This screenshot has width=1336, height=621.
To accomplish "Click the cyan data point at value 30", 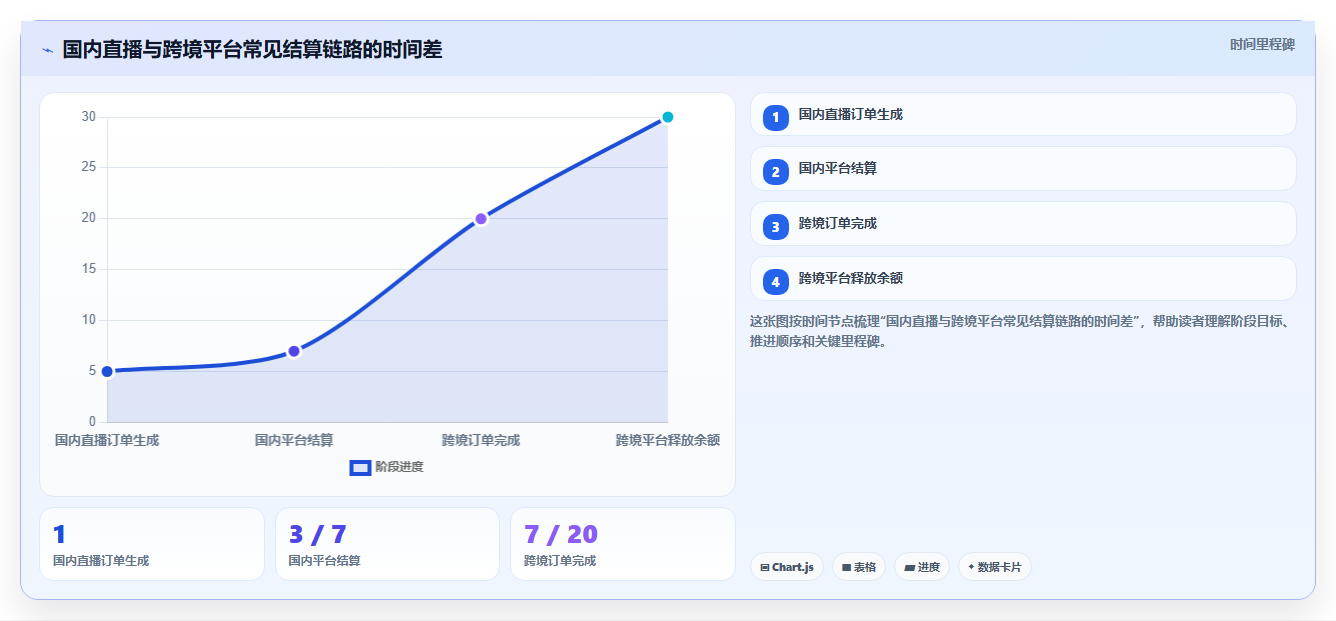I will pyautogui.click(x=668, y=117).
